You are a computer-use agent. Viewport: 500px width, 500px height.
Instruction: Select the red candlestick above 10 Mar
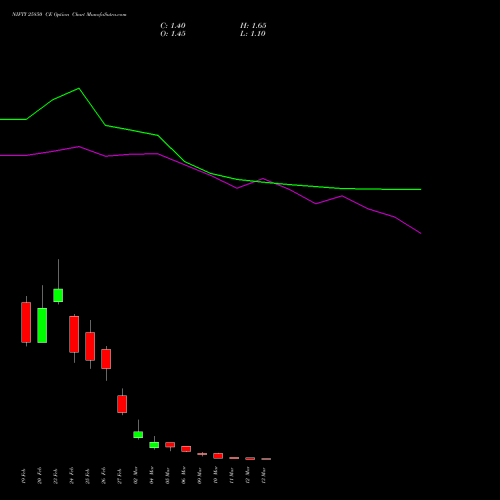218,456
